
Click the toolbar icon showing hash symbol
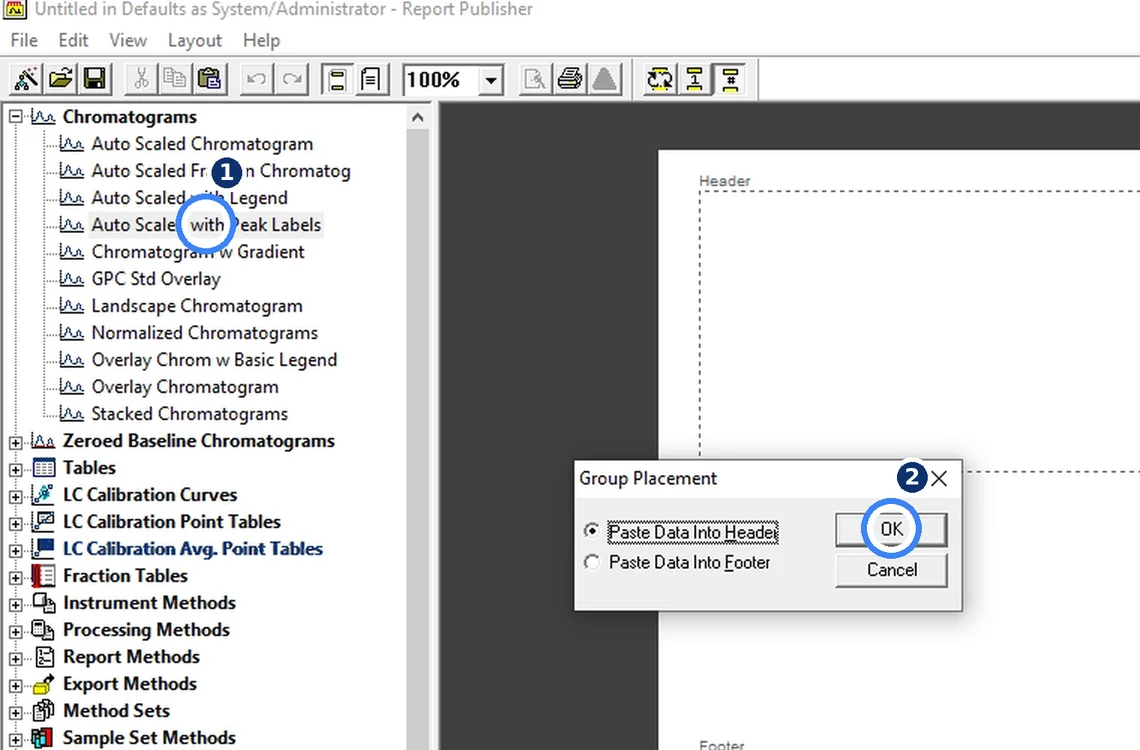pyautogui.click(x=730, y=78)
